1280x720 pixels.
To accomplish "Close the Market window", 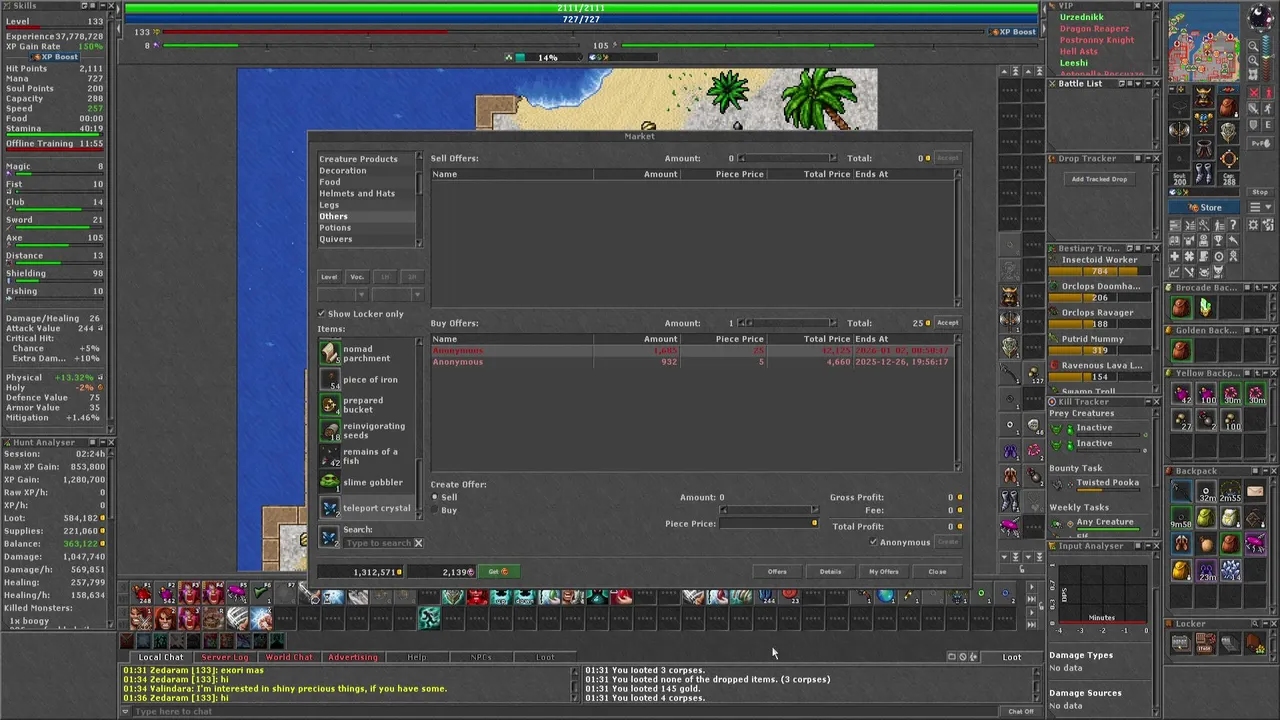I will (x=937, y=572).
